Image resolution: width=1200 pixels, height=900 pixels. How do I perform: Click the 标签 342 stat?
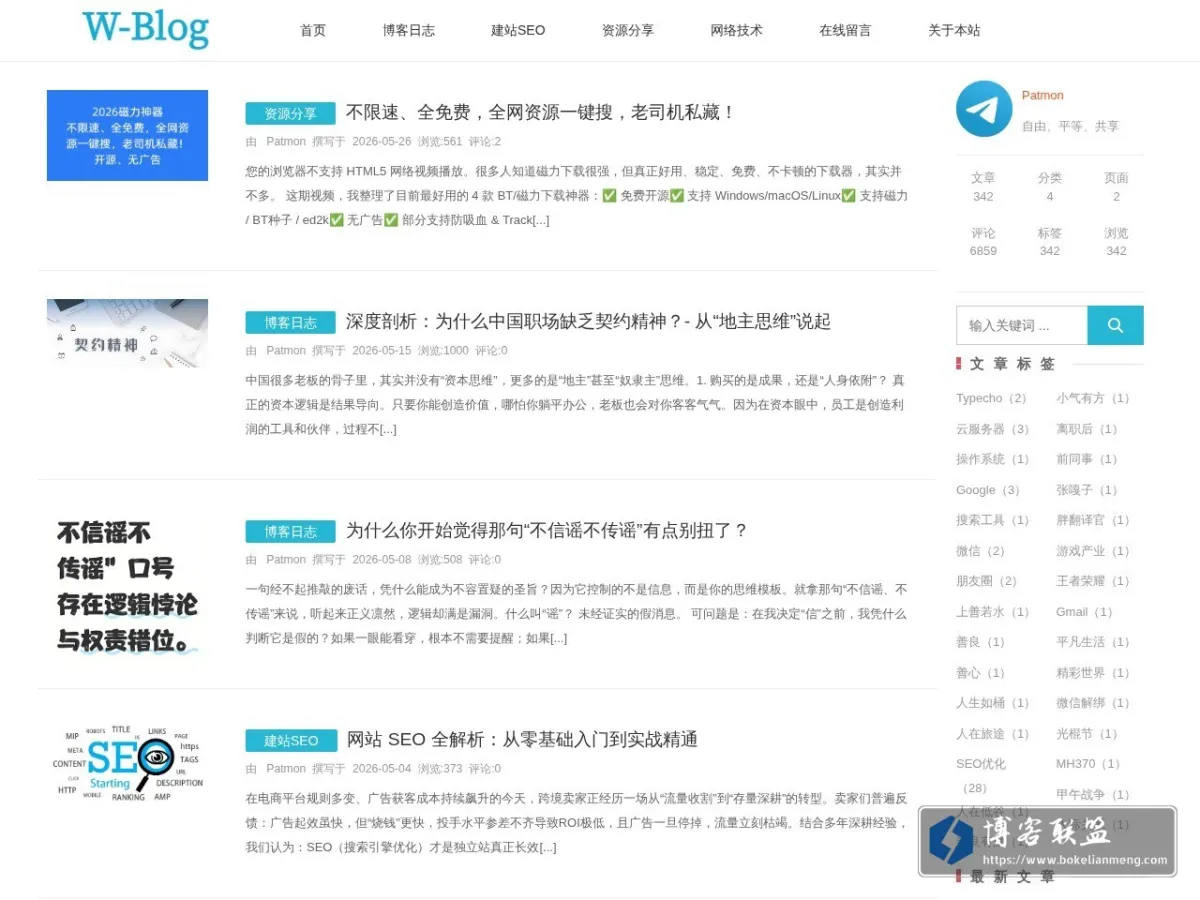(x=1049, y=242)
